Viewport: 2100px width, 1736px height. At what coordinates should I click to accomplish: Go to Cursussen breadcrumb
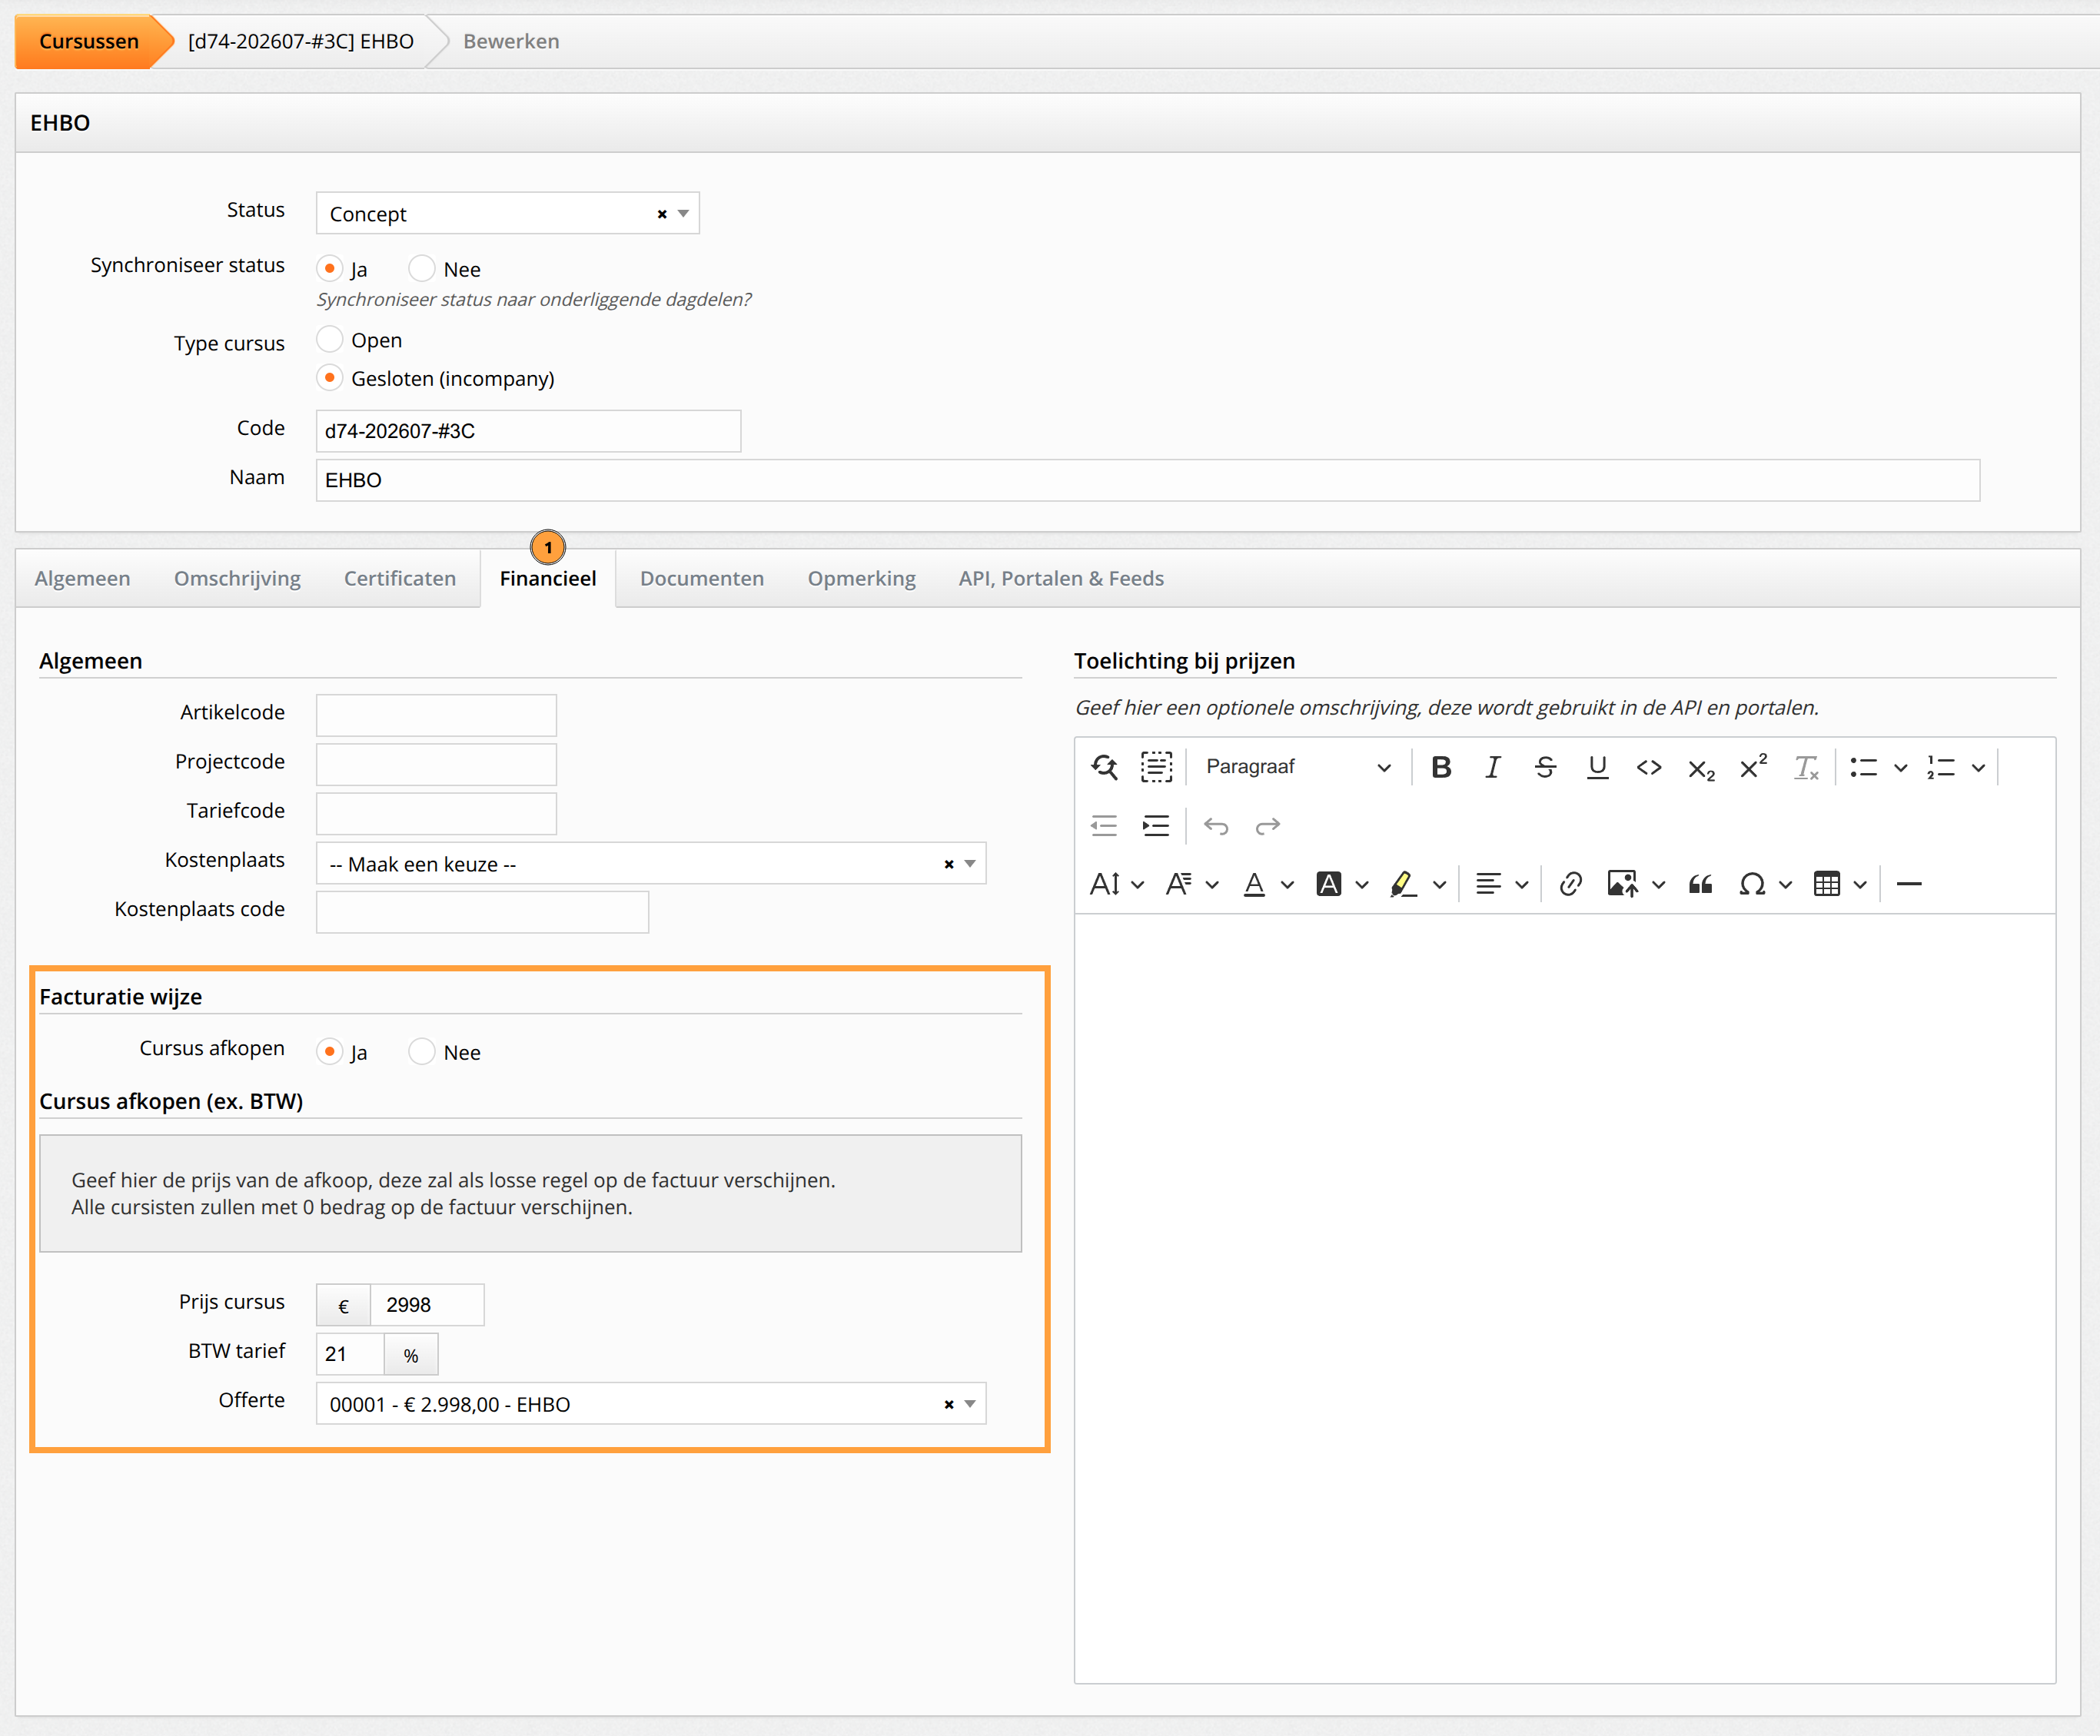[89, 41]
